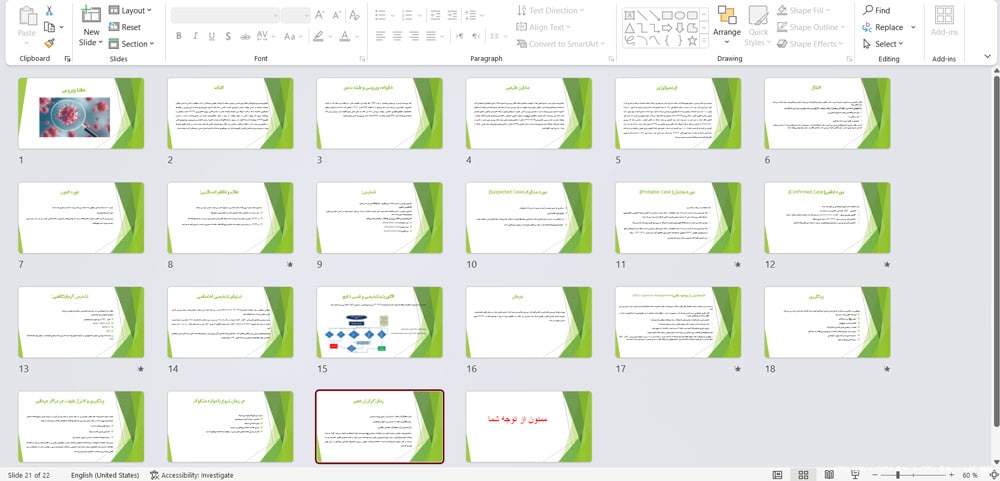Image resolution: width=1000 pixels, height=481 pixels.
Task: Click the Format Painter brush icon
Action: point(49,43)
